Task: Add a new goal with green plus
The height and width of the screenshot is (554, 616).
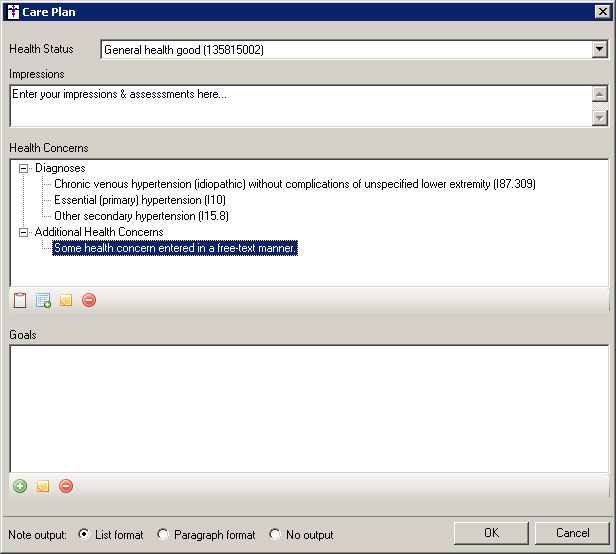Action: (20, 486)
